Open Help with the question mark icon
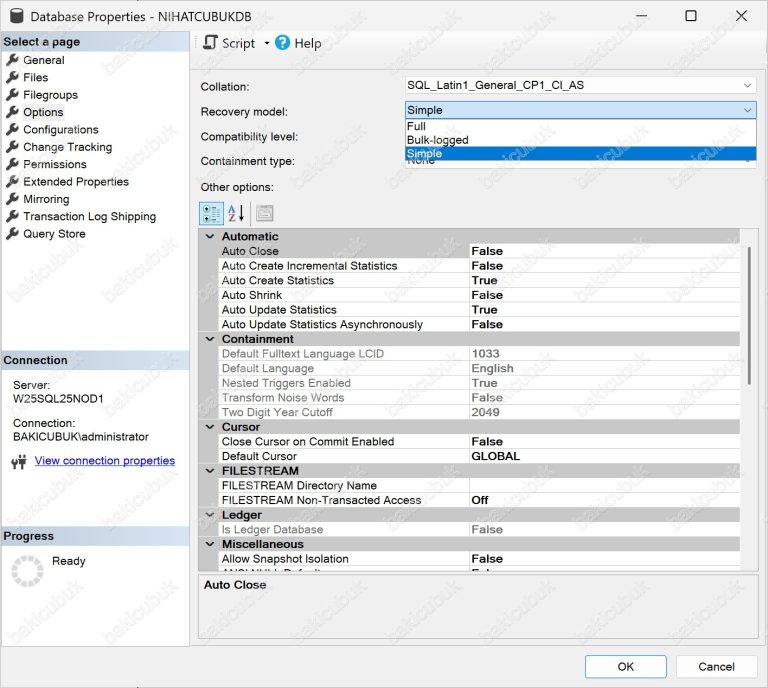 point(283,43)
